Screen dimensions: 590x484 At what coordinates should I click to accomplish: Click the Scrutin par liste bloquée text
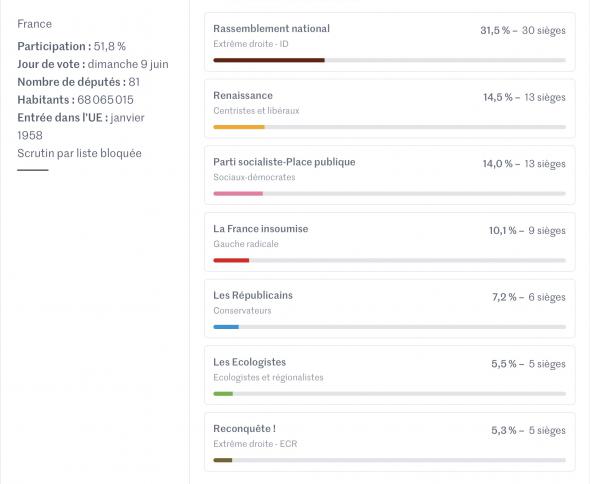coord(79,153)
